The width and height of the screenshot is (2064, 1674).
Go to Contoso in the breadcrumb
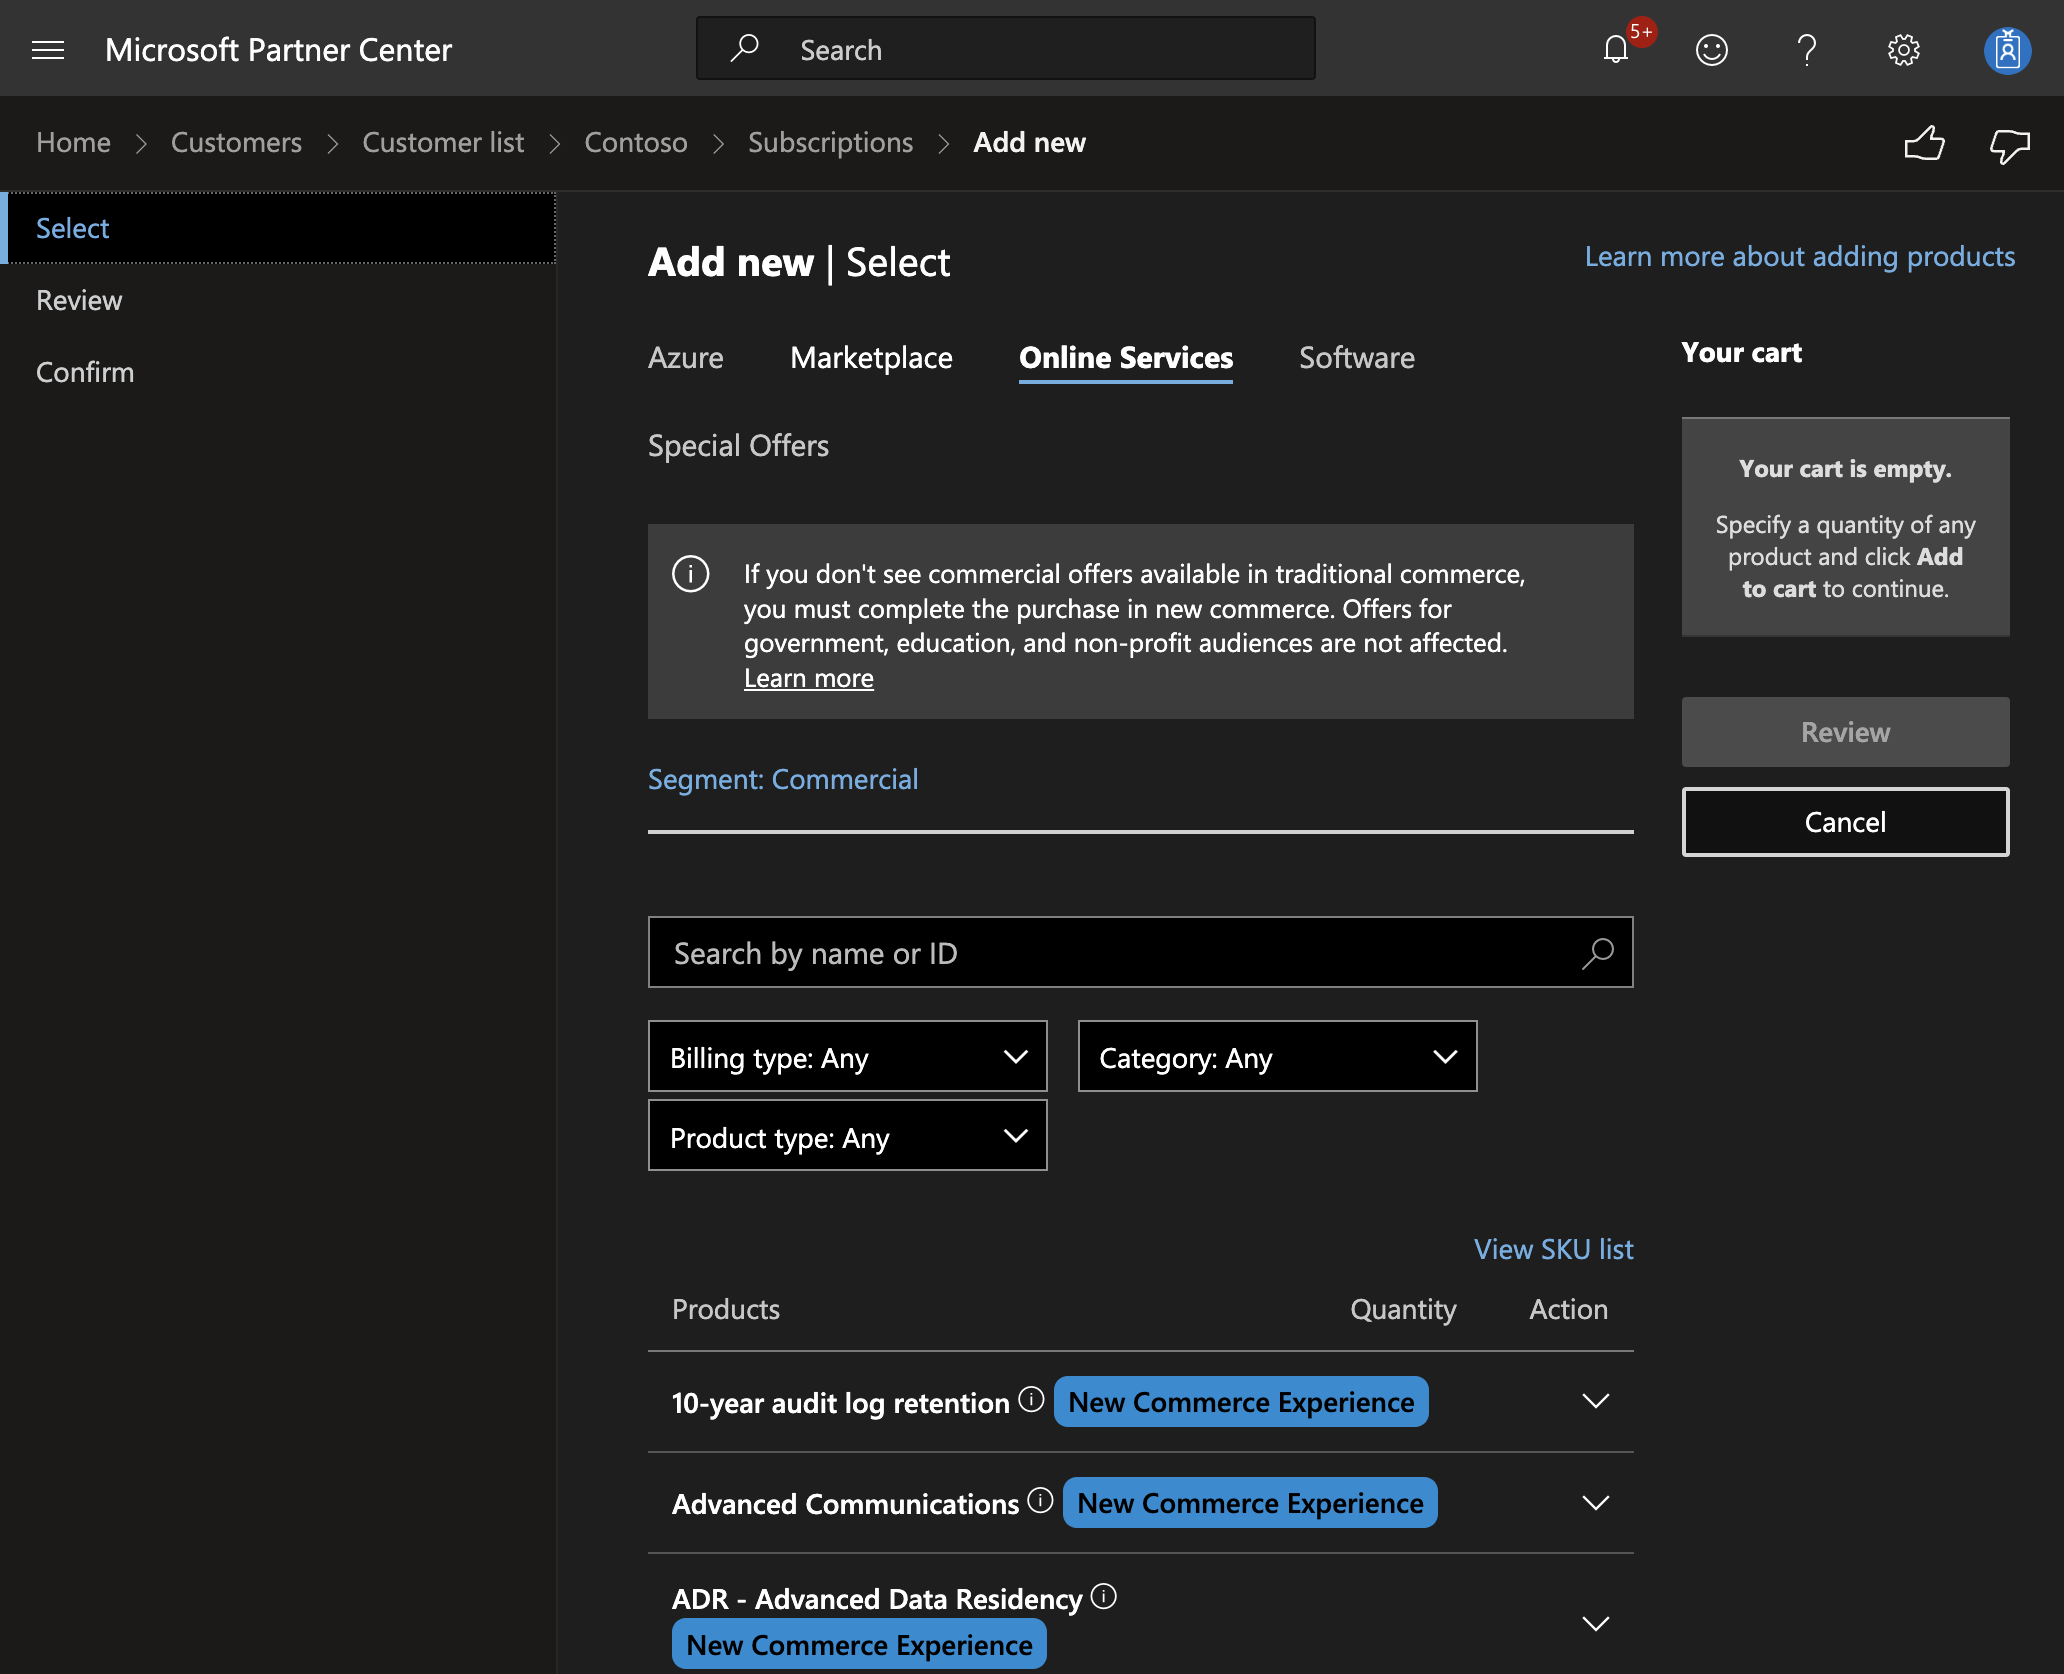pos(636,143)
